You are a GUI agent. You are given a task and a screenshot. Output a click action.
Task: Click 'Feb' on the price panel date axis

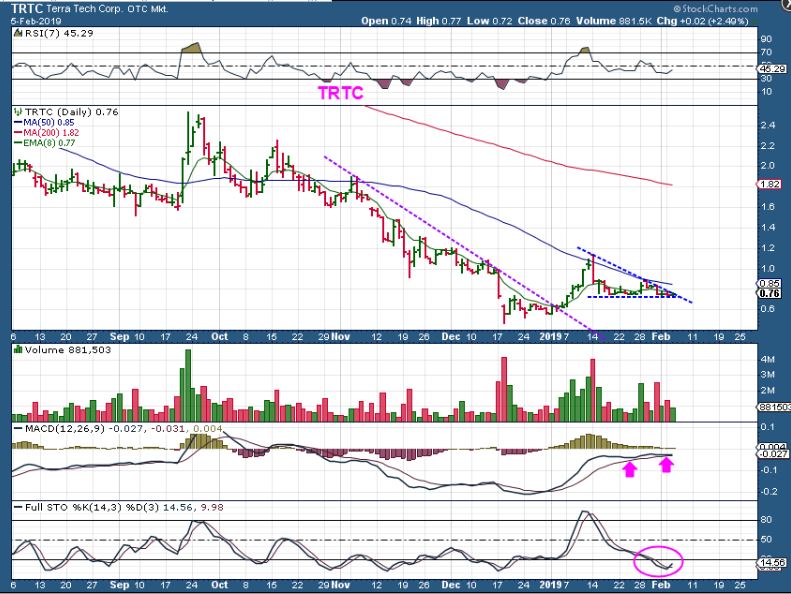pos(660,337)
